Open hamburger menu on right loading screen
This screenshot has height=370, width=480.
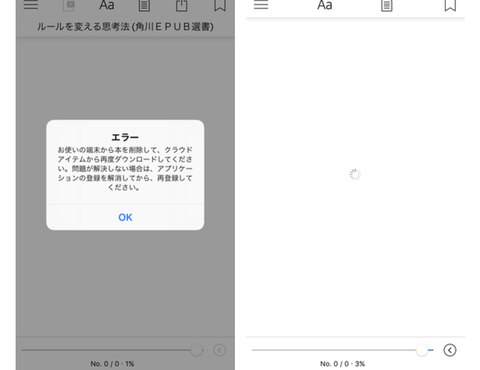pos(261,5)
